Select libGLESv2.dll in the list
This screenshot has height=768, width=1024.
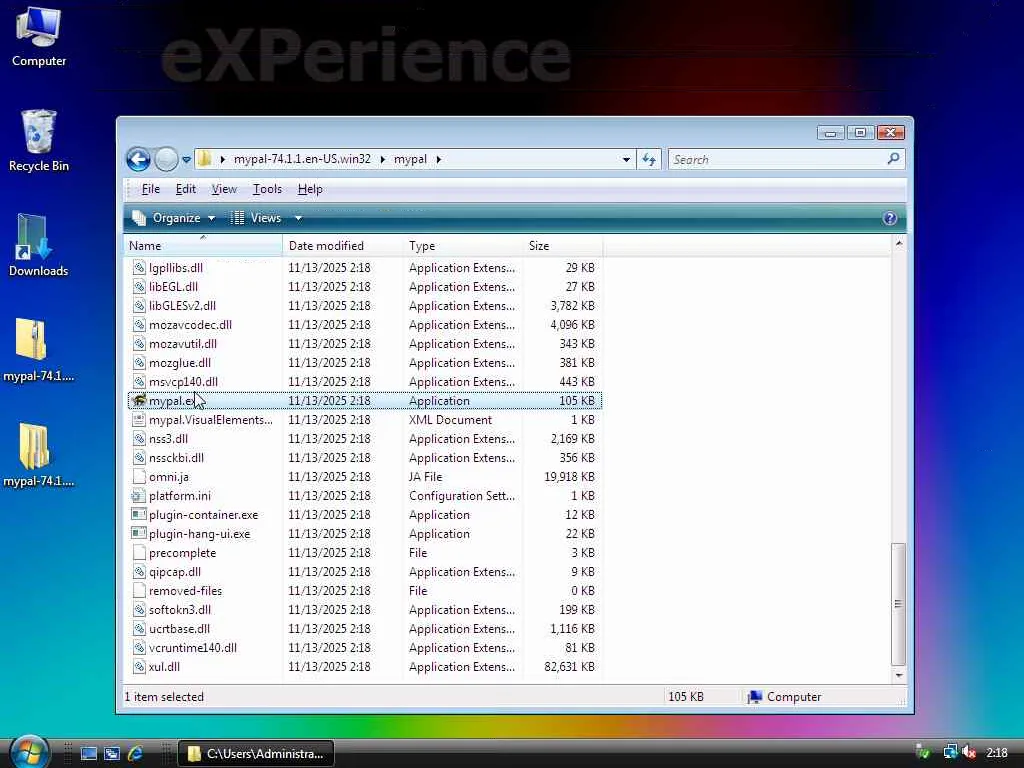[x=182, y=306]
